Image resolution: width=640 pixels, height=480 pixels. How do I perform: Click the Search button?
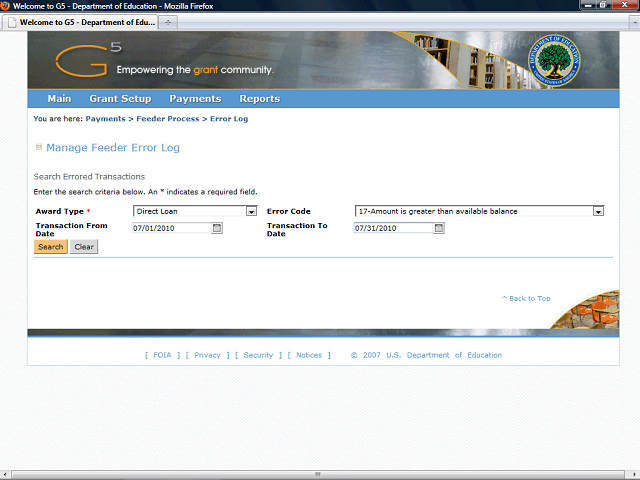(x=51, y=247)
